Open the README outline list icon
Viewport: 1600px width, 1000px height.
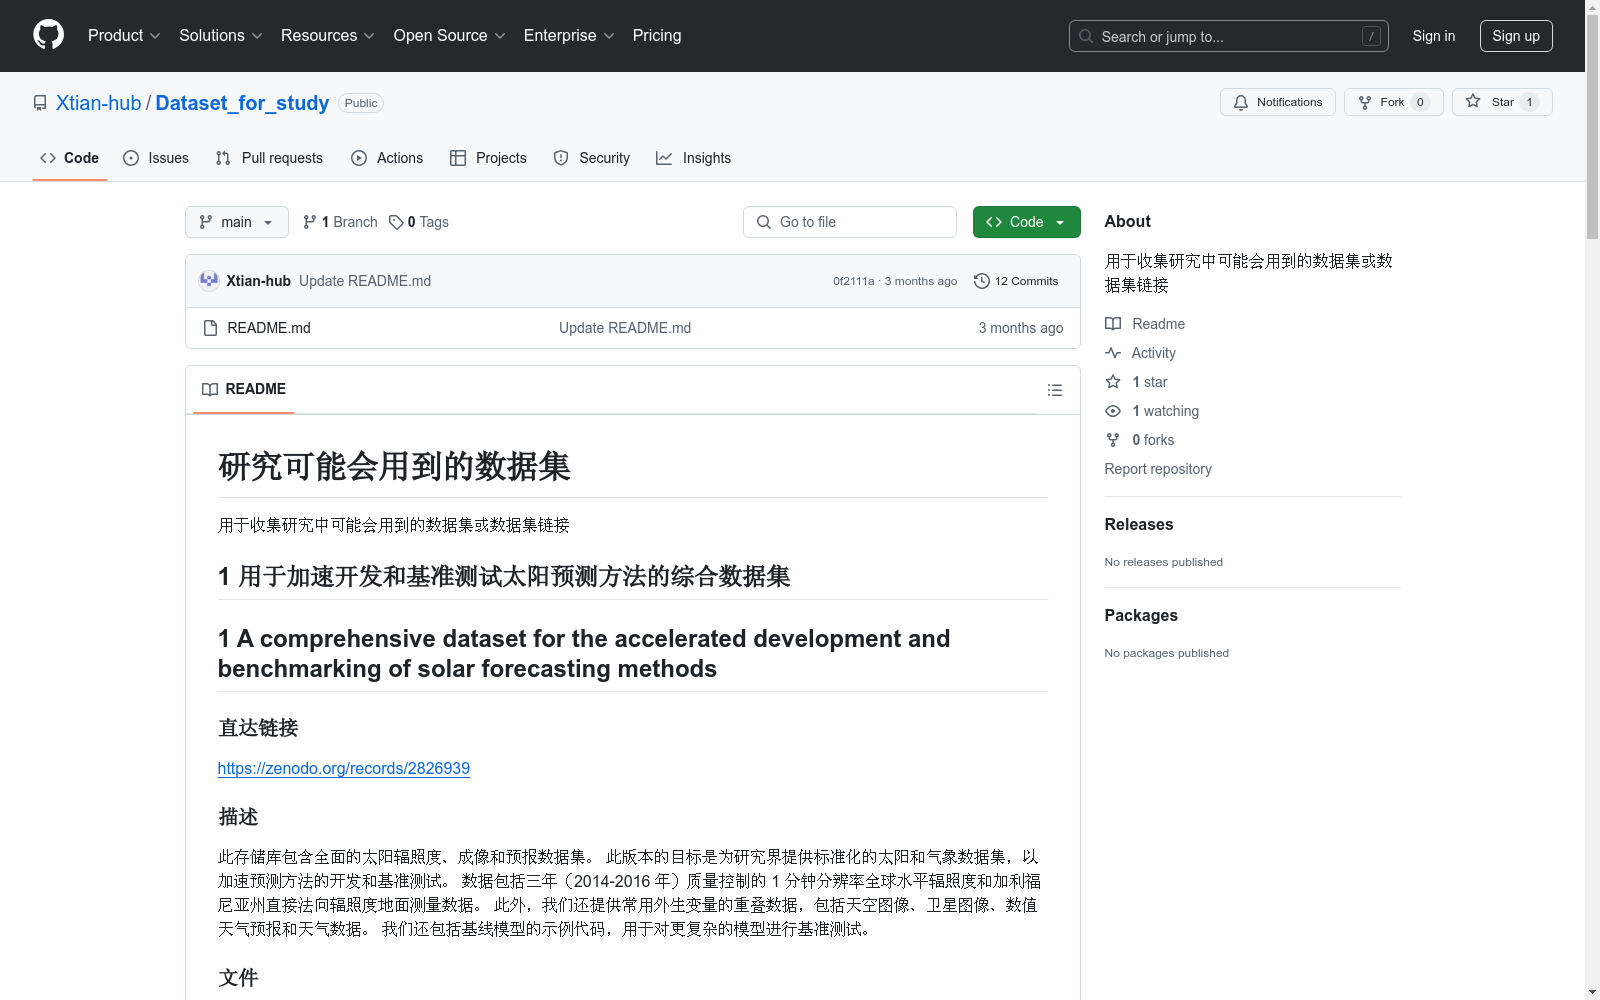[1054, 390]
